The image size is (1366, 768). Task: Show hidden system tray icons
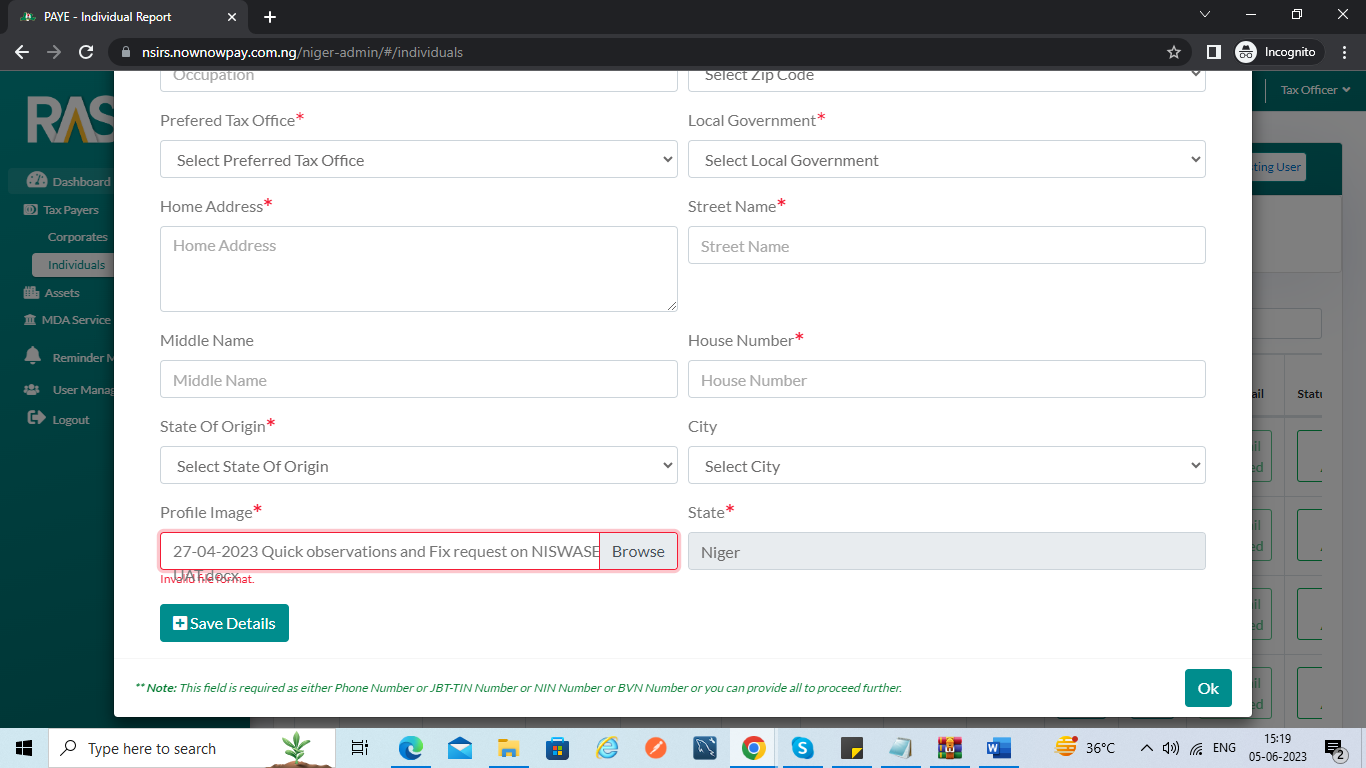1146,748
